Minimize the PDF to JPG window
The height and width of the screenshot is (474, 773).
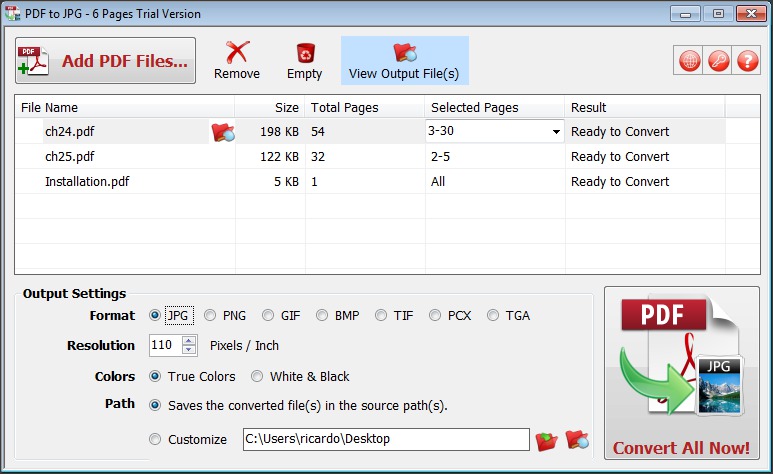tap(685, 14)
